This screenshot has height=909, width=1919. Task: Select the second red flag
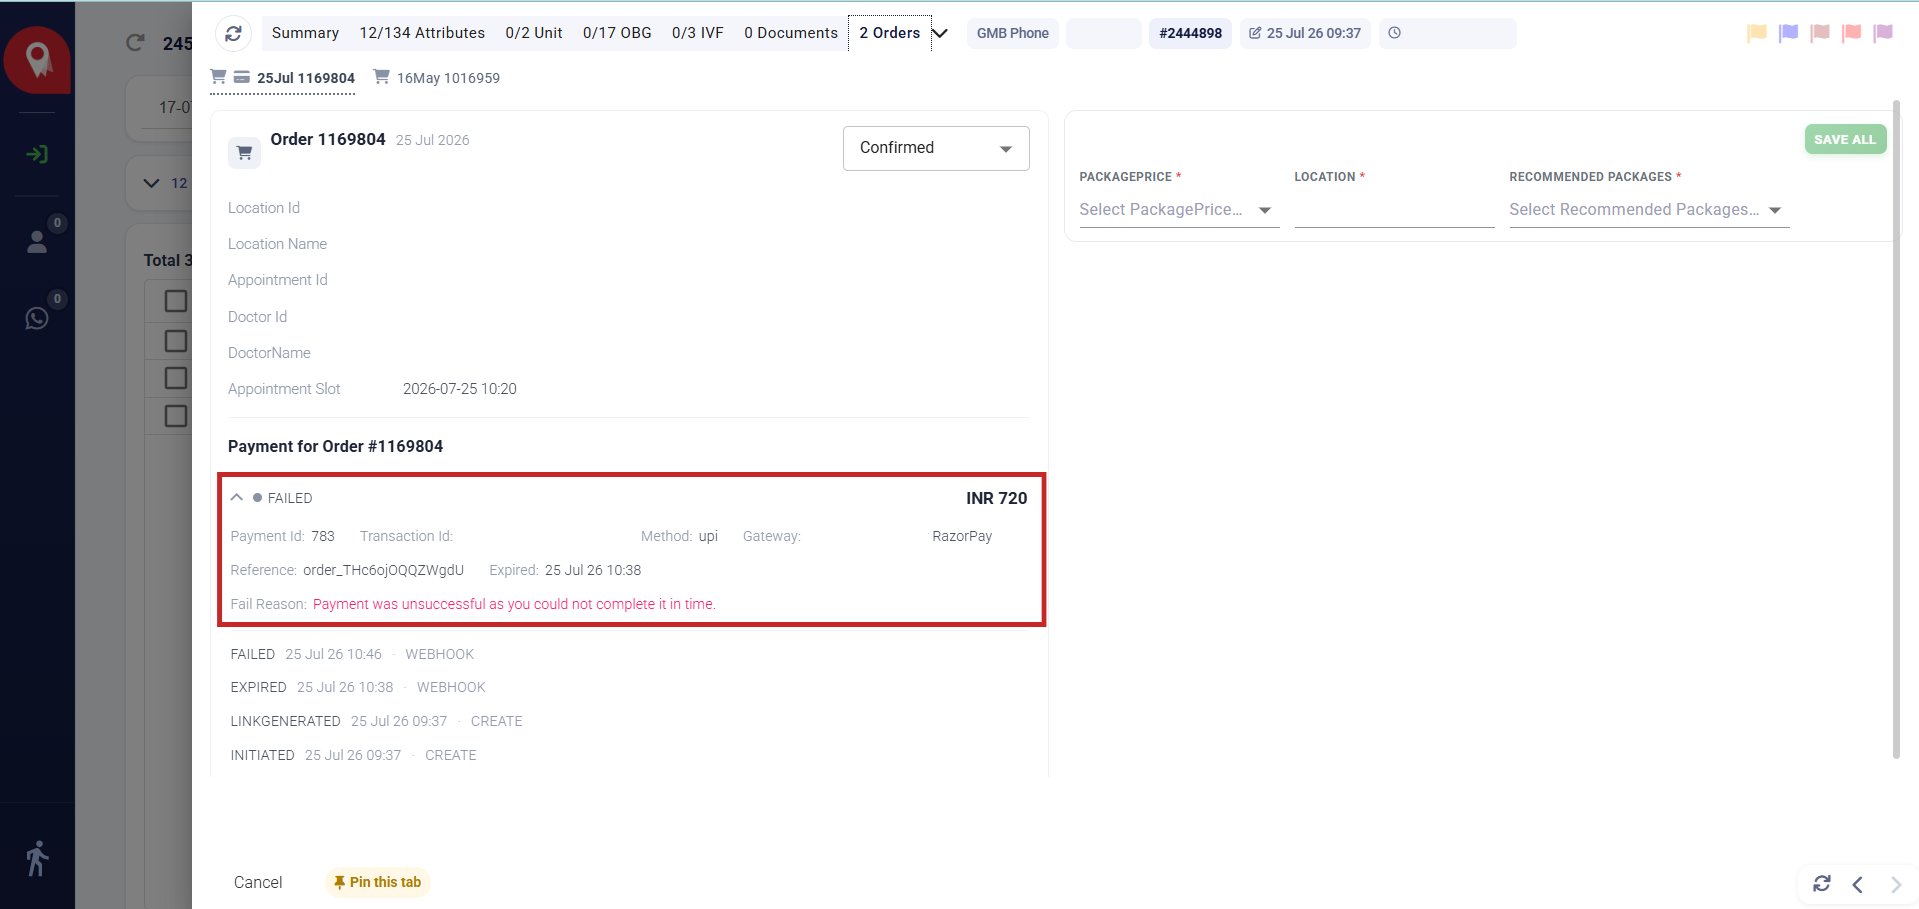click(x=1852, y=33)
